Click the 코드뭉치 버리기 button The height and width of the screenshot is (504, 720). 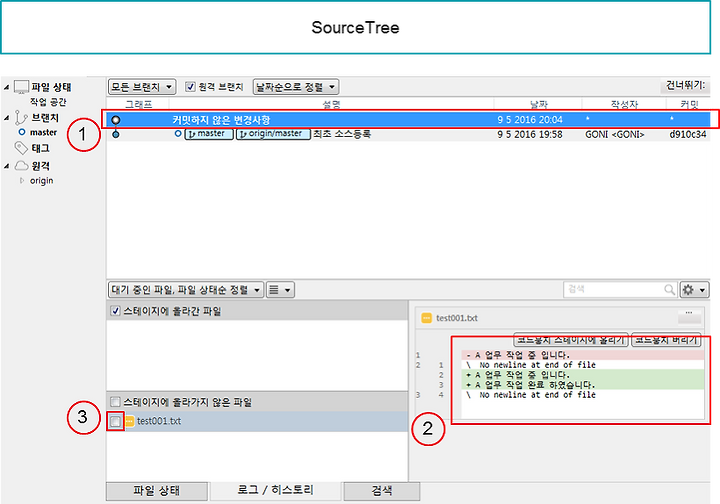(x=666, y=340)
